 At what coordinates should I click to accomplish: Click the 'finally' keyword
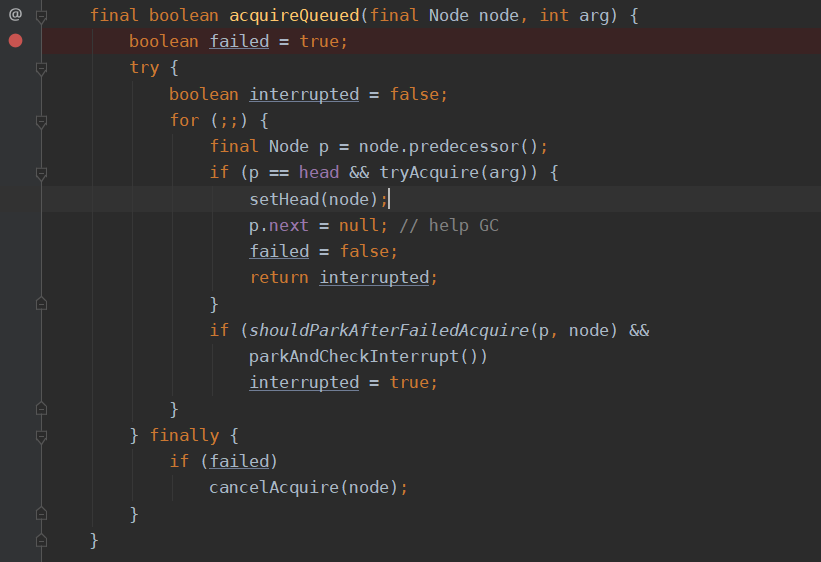coord(184,435)
